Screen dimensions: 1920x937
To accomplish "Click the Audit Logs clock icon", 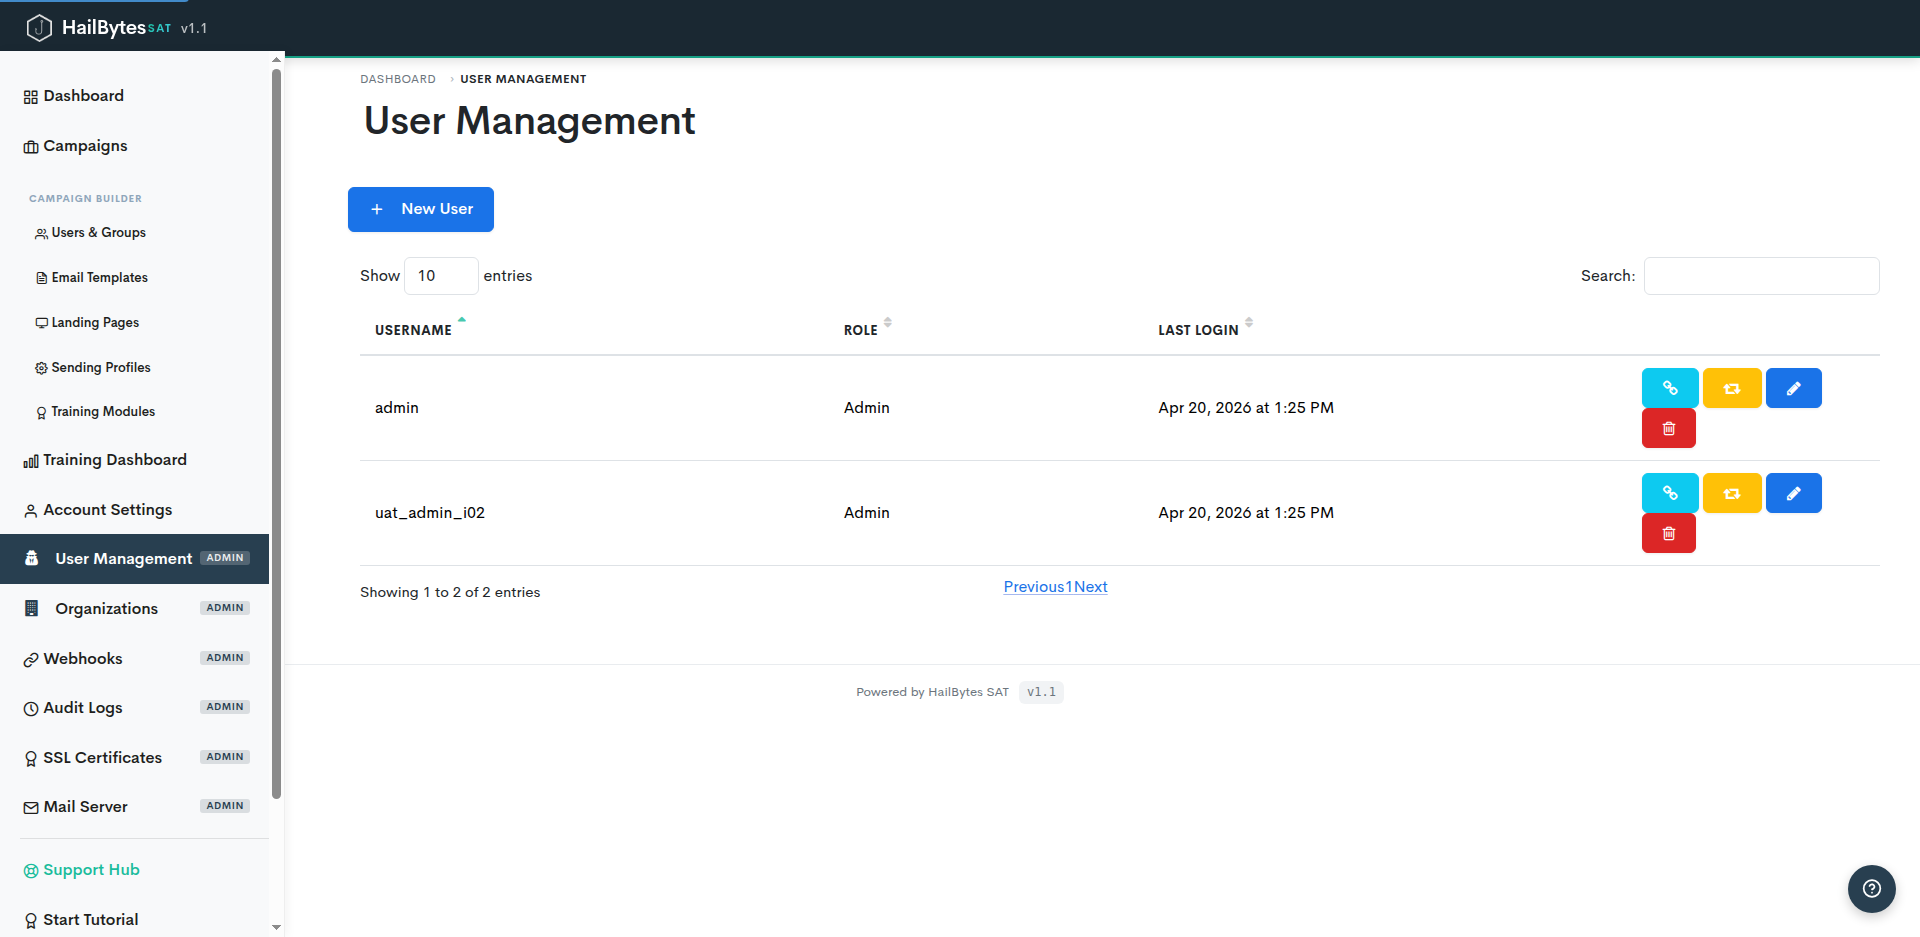I will (31, 709).
